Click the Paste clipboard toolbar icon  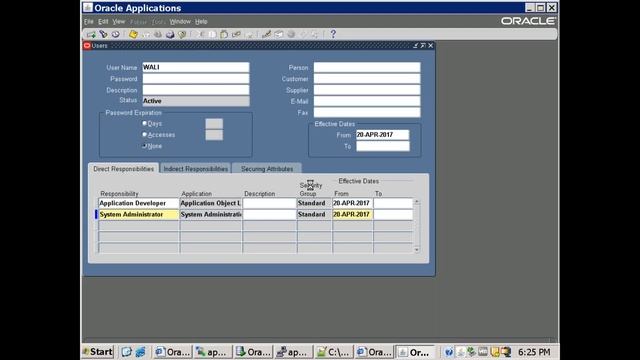tap(224, 34)
